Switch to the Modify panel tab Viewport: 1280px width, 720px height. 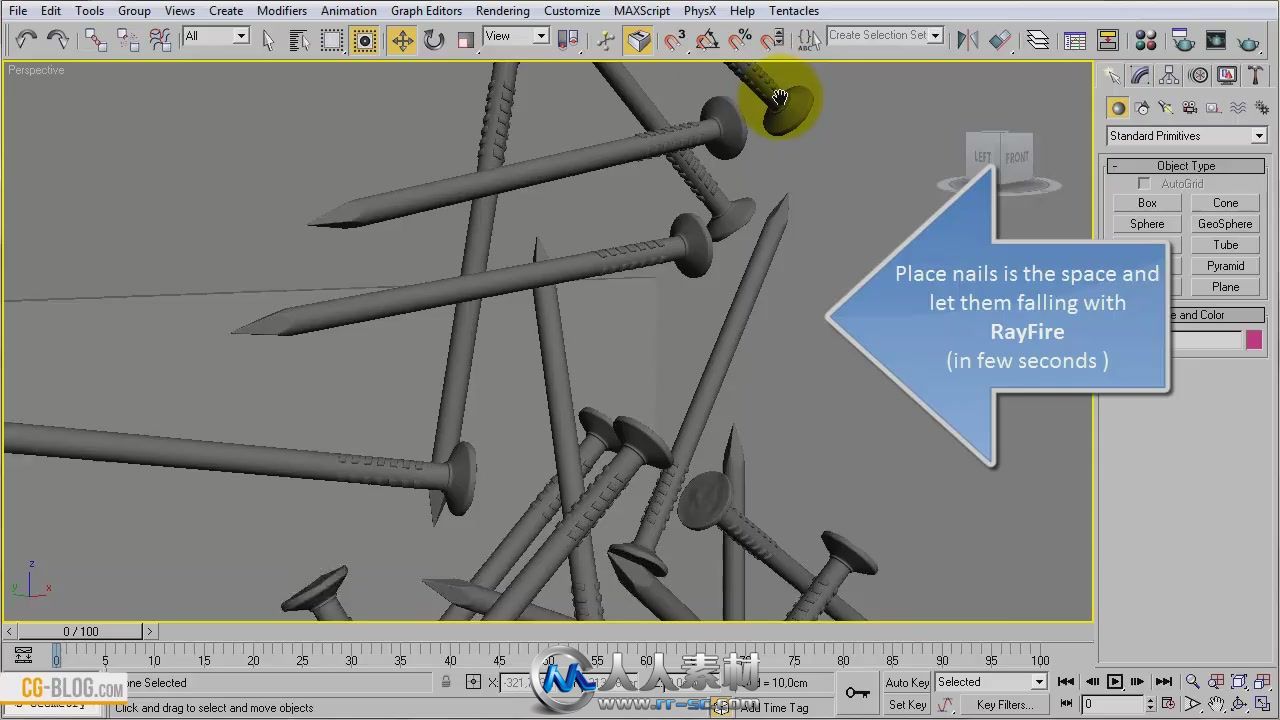pyautogui.click(x=1140, y=76)
